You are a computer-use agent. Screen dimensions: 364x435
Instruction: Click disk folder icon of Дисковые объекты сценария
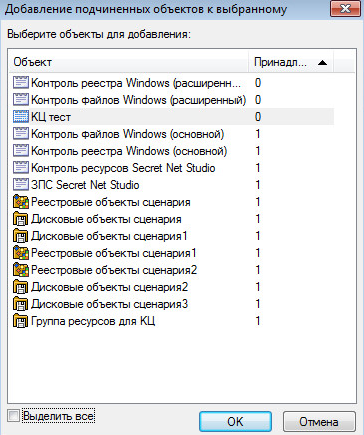tap(21, 219)
